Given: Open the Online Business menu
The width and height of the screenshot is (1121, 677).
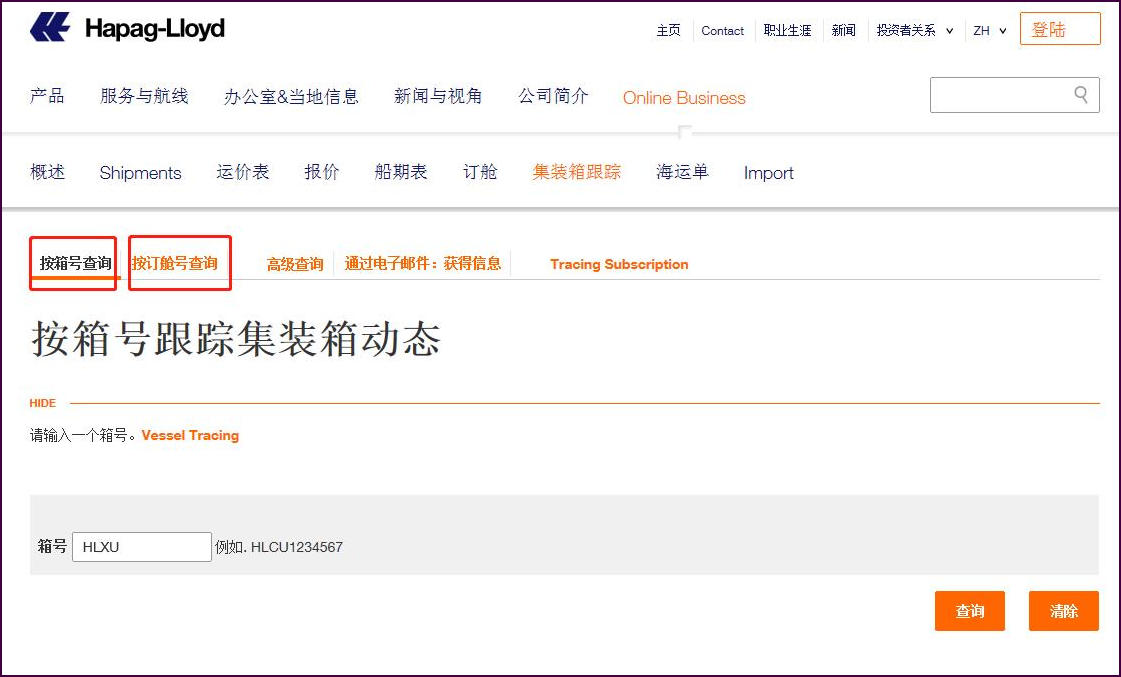Looking at the screenshot, I should pyautogui.click(x=684, y=98).
